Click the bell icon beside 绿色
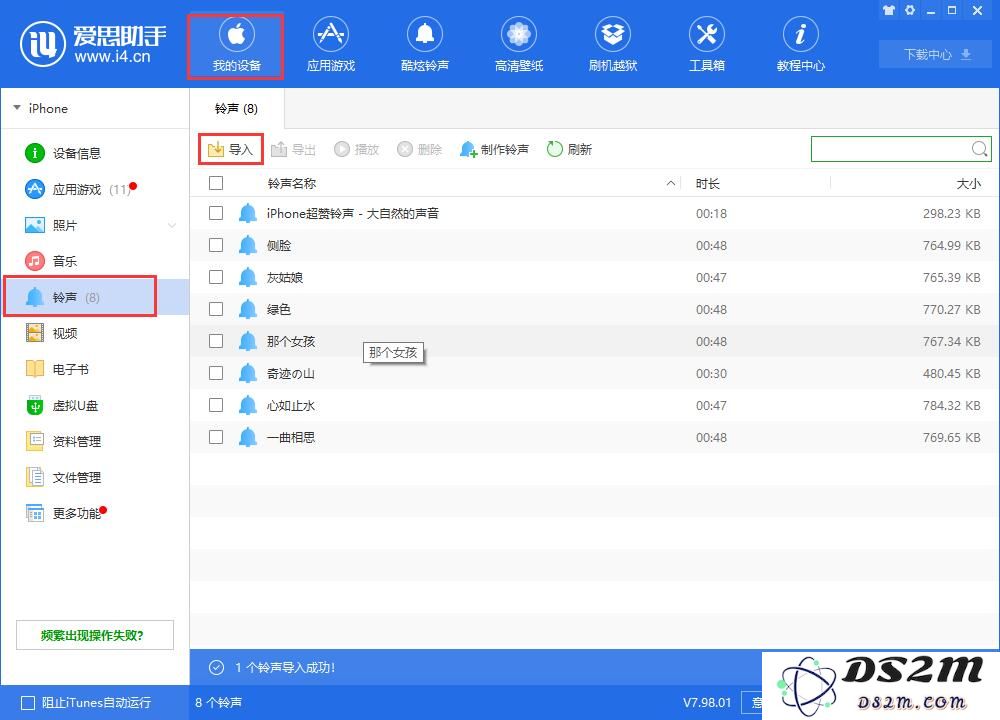1000x720 pixels. 247,309
